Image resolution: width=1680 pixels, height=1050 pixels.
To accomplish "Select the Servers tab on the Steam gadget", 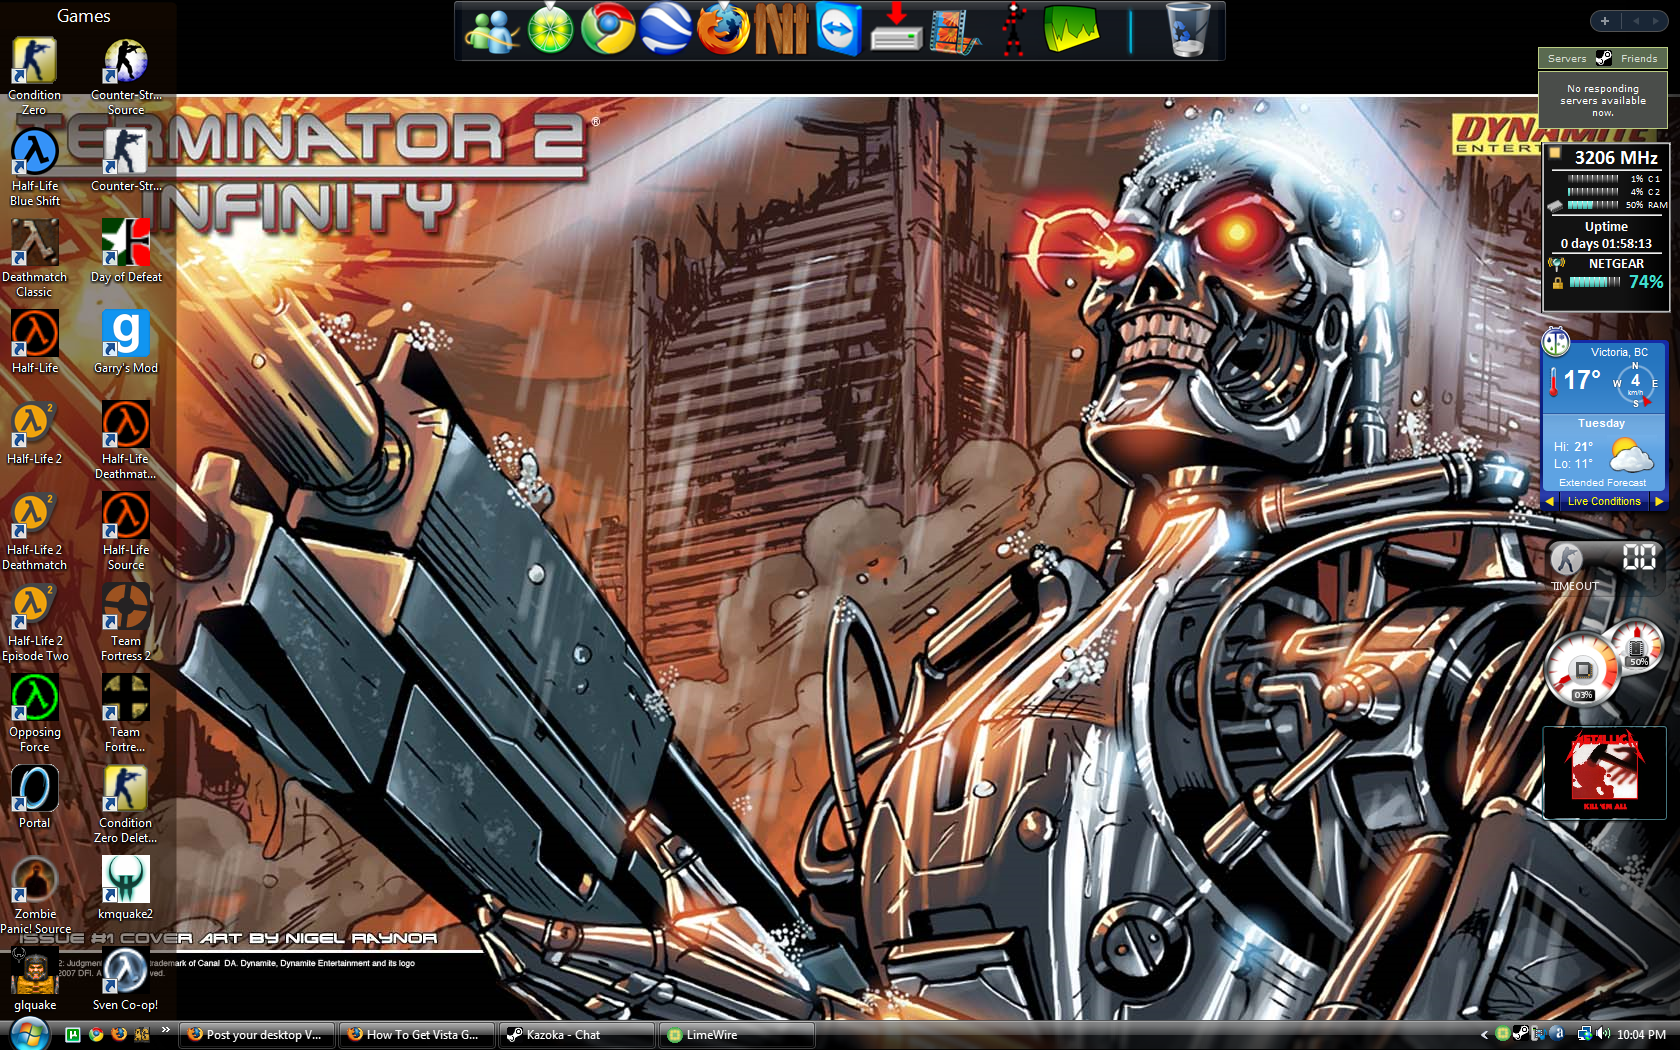I will [x=1567, y=58].
